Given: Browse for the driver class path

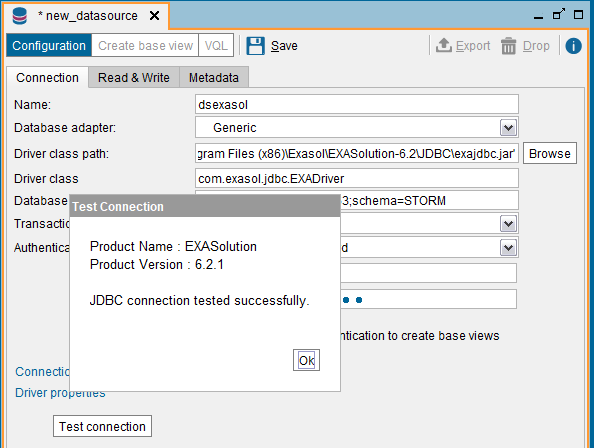Looking at the screenshot, I should [x=550, y=153].
